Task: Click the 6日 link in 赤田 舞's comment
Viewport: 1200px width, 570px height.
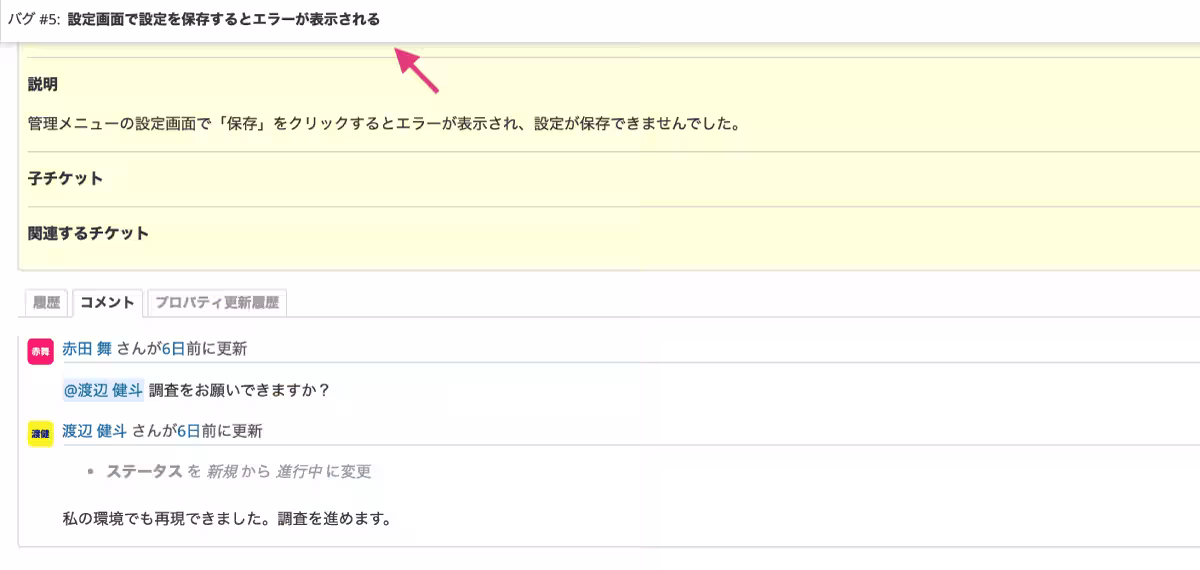Action: (x=173, y=349)
